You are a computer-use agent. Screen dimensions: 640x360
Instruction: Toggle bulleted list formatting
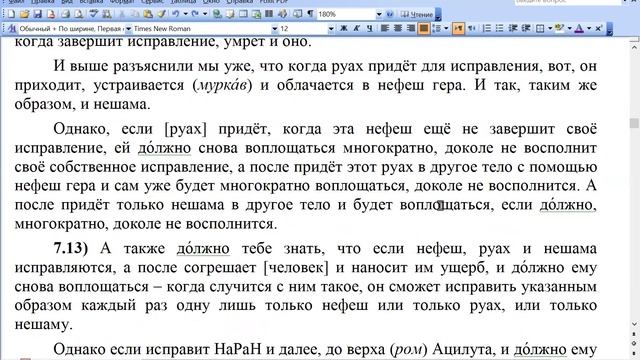[x=500, y=29]
